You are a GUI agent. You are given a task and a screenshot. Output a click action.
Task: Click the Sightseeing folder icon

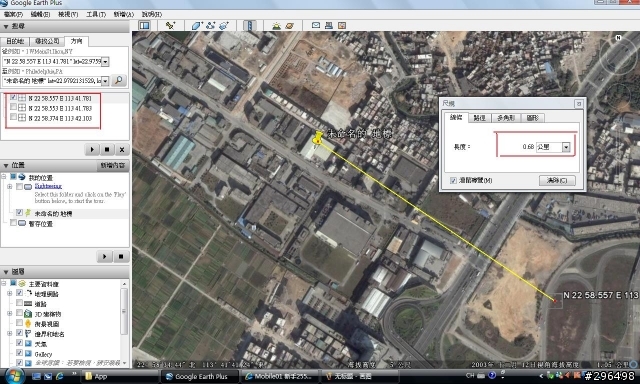click(x=28, y=186)
